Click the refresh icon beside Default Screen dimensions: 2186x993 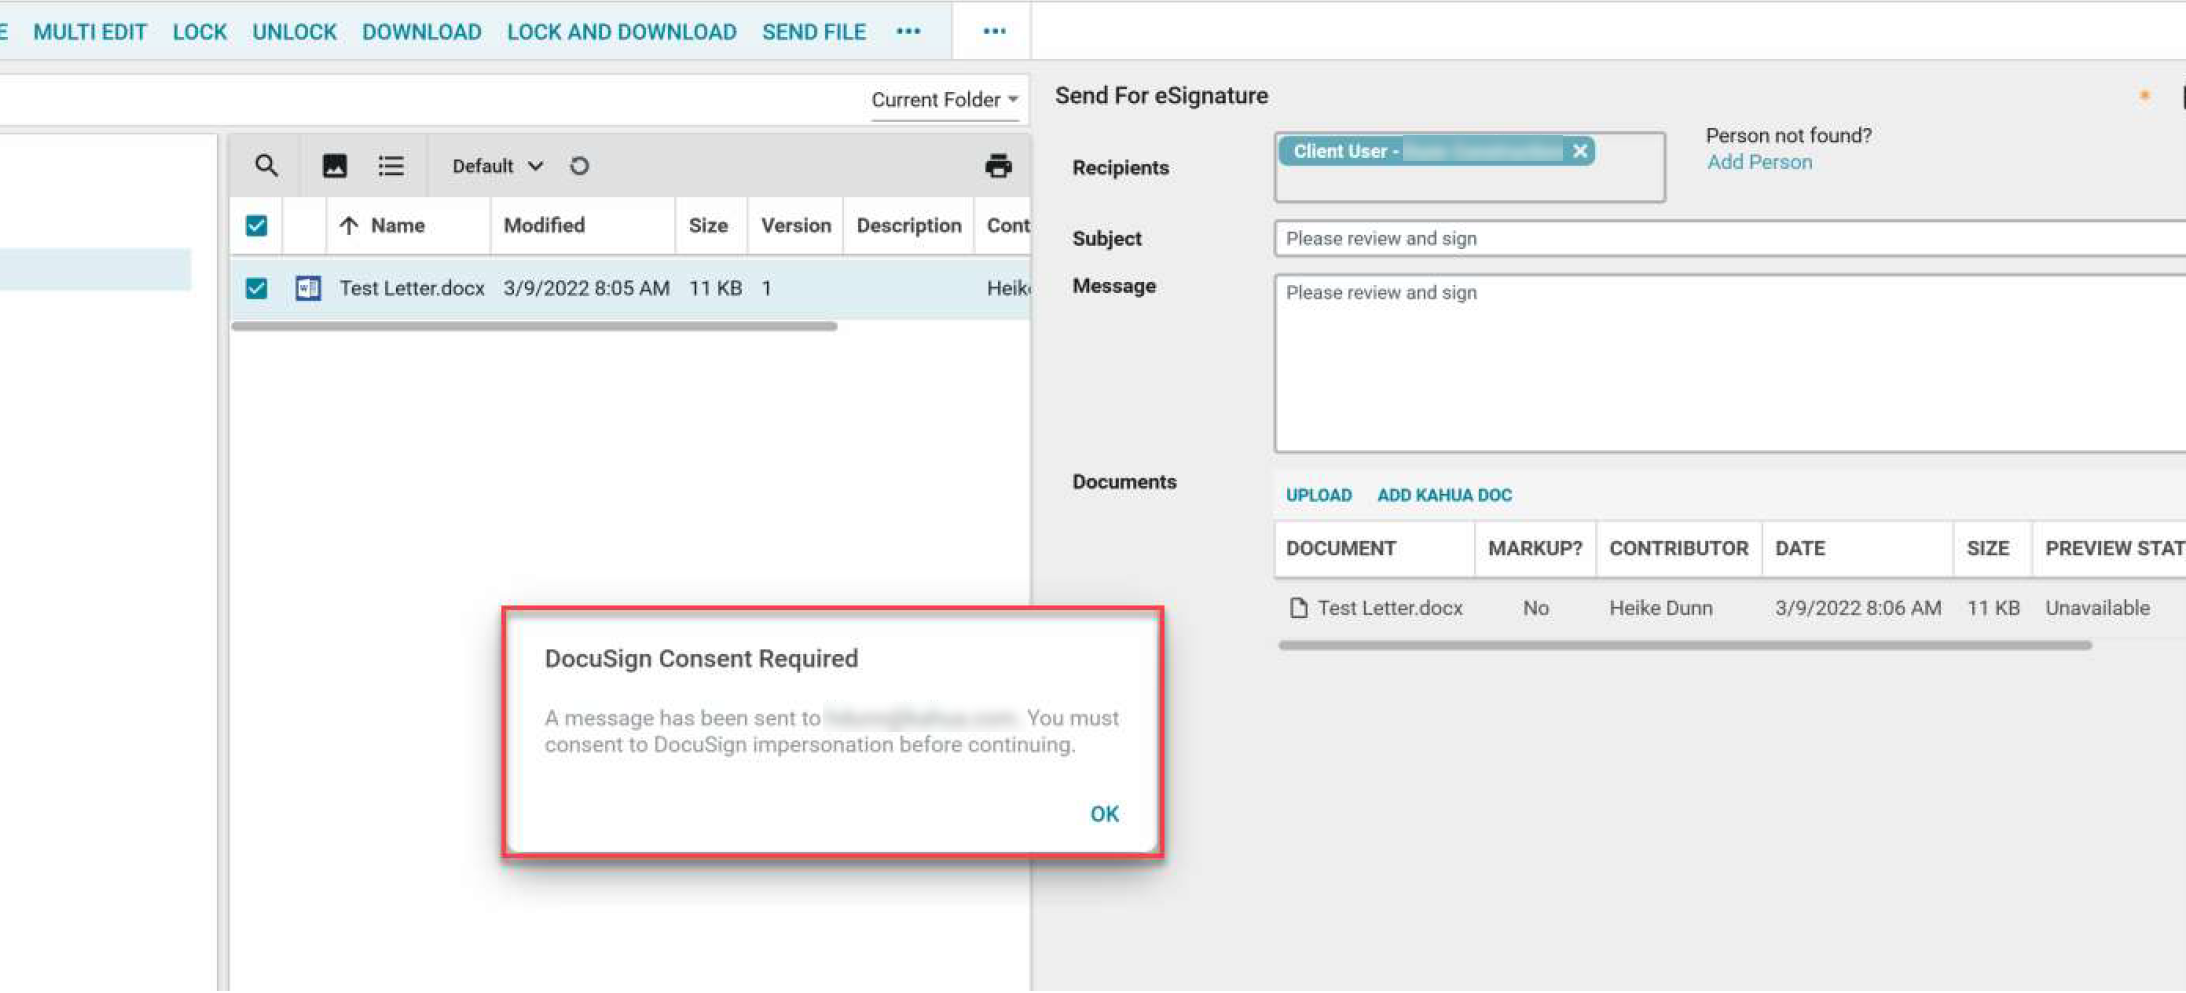pyautogui.click(x=579, y=166)
